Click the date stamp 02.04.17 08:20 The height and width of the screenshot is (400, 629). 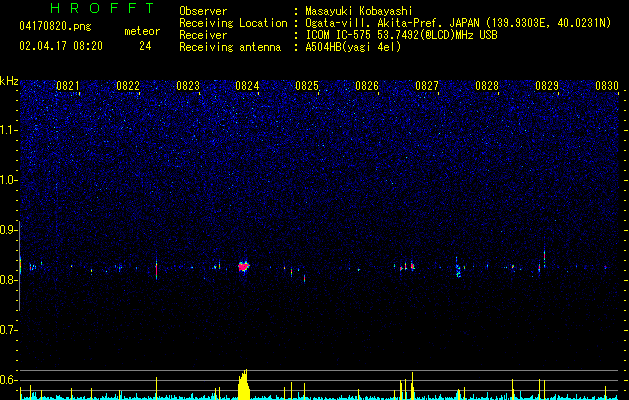[x=61, y=46]
